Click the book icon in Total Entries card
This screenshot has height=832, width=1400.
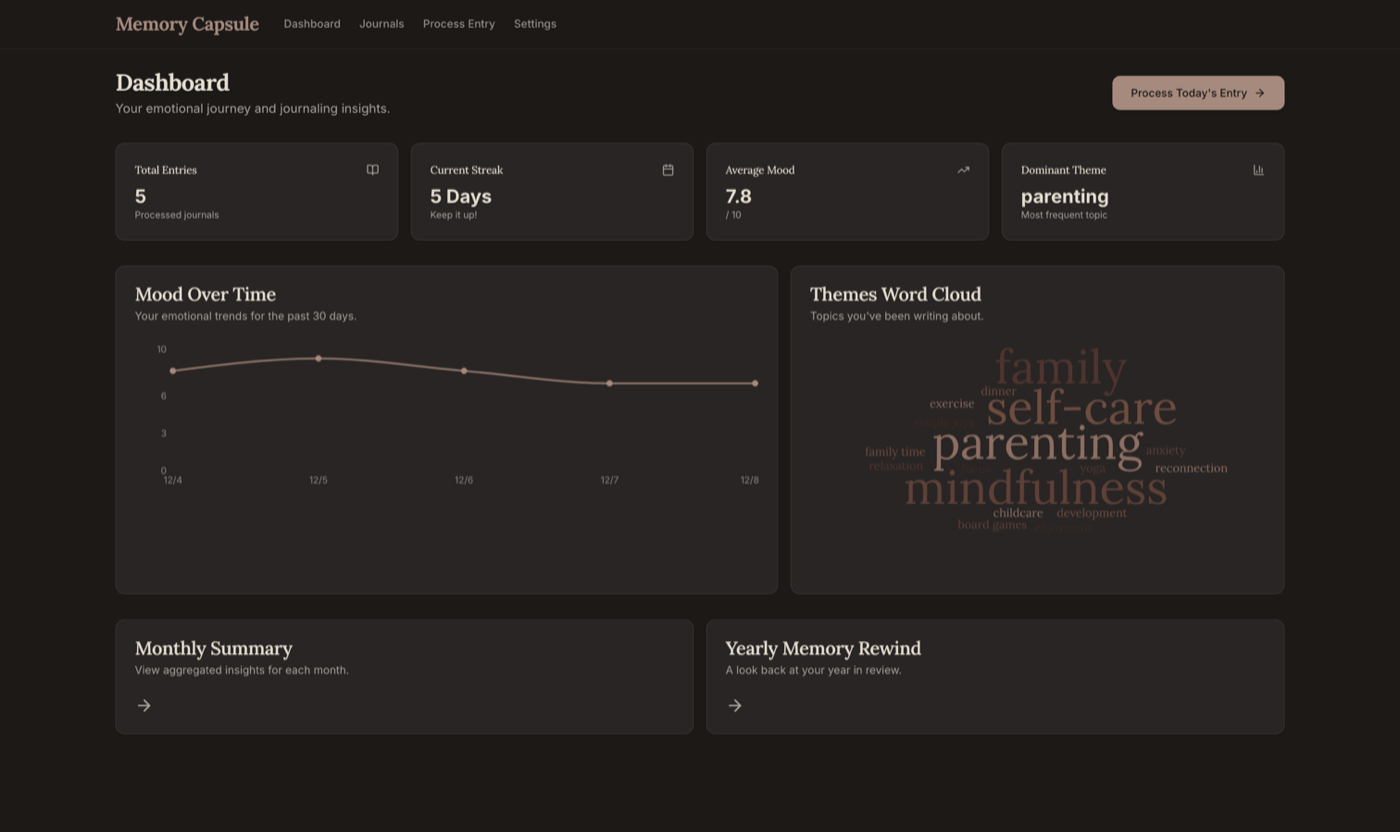(x=372, y=170)
